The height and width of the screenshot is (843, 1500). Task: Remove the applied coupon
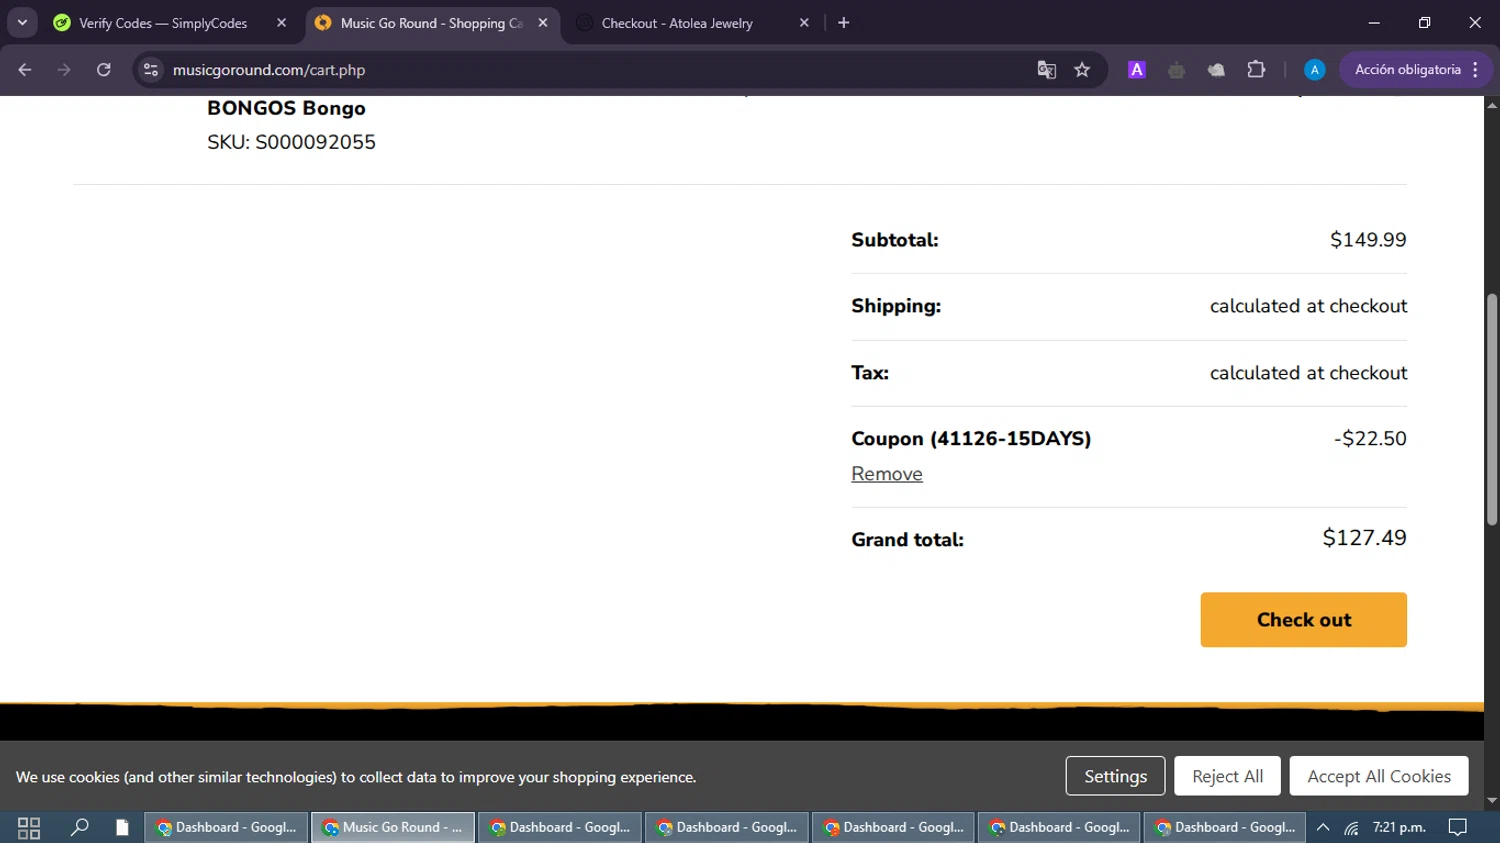coord(887,474)
